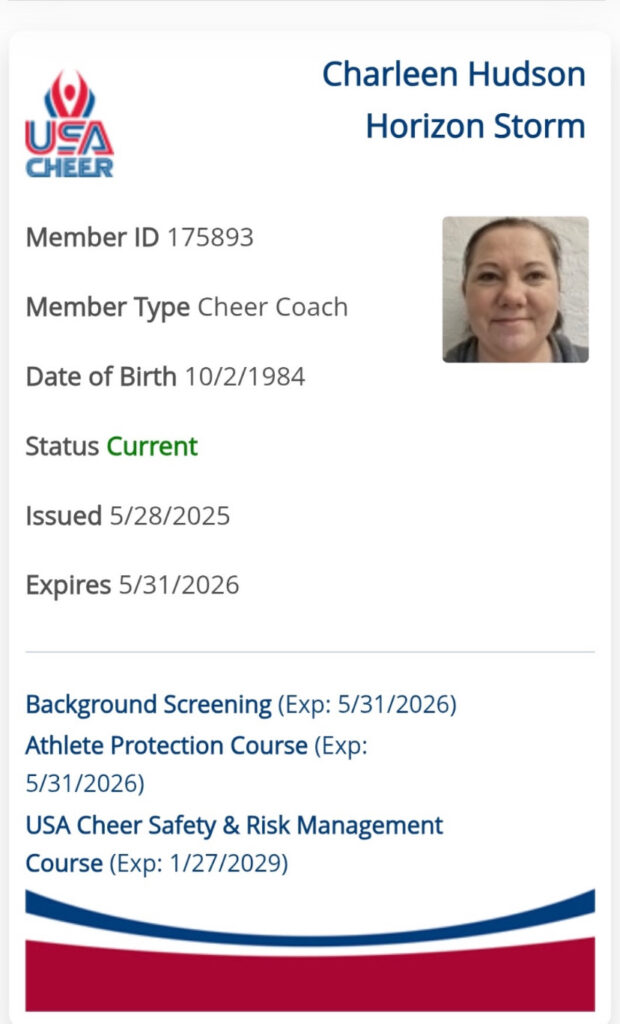The height and width of the screenshot is (1024, 620).
Task: Click the Expires date 5/31/2026
Action: [179, 585]
